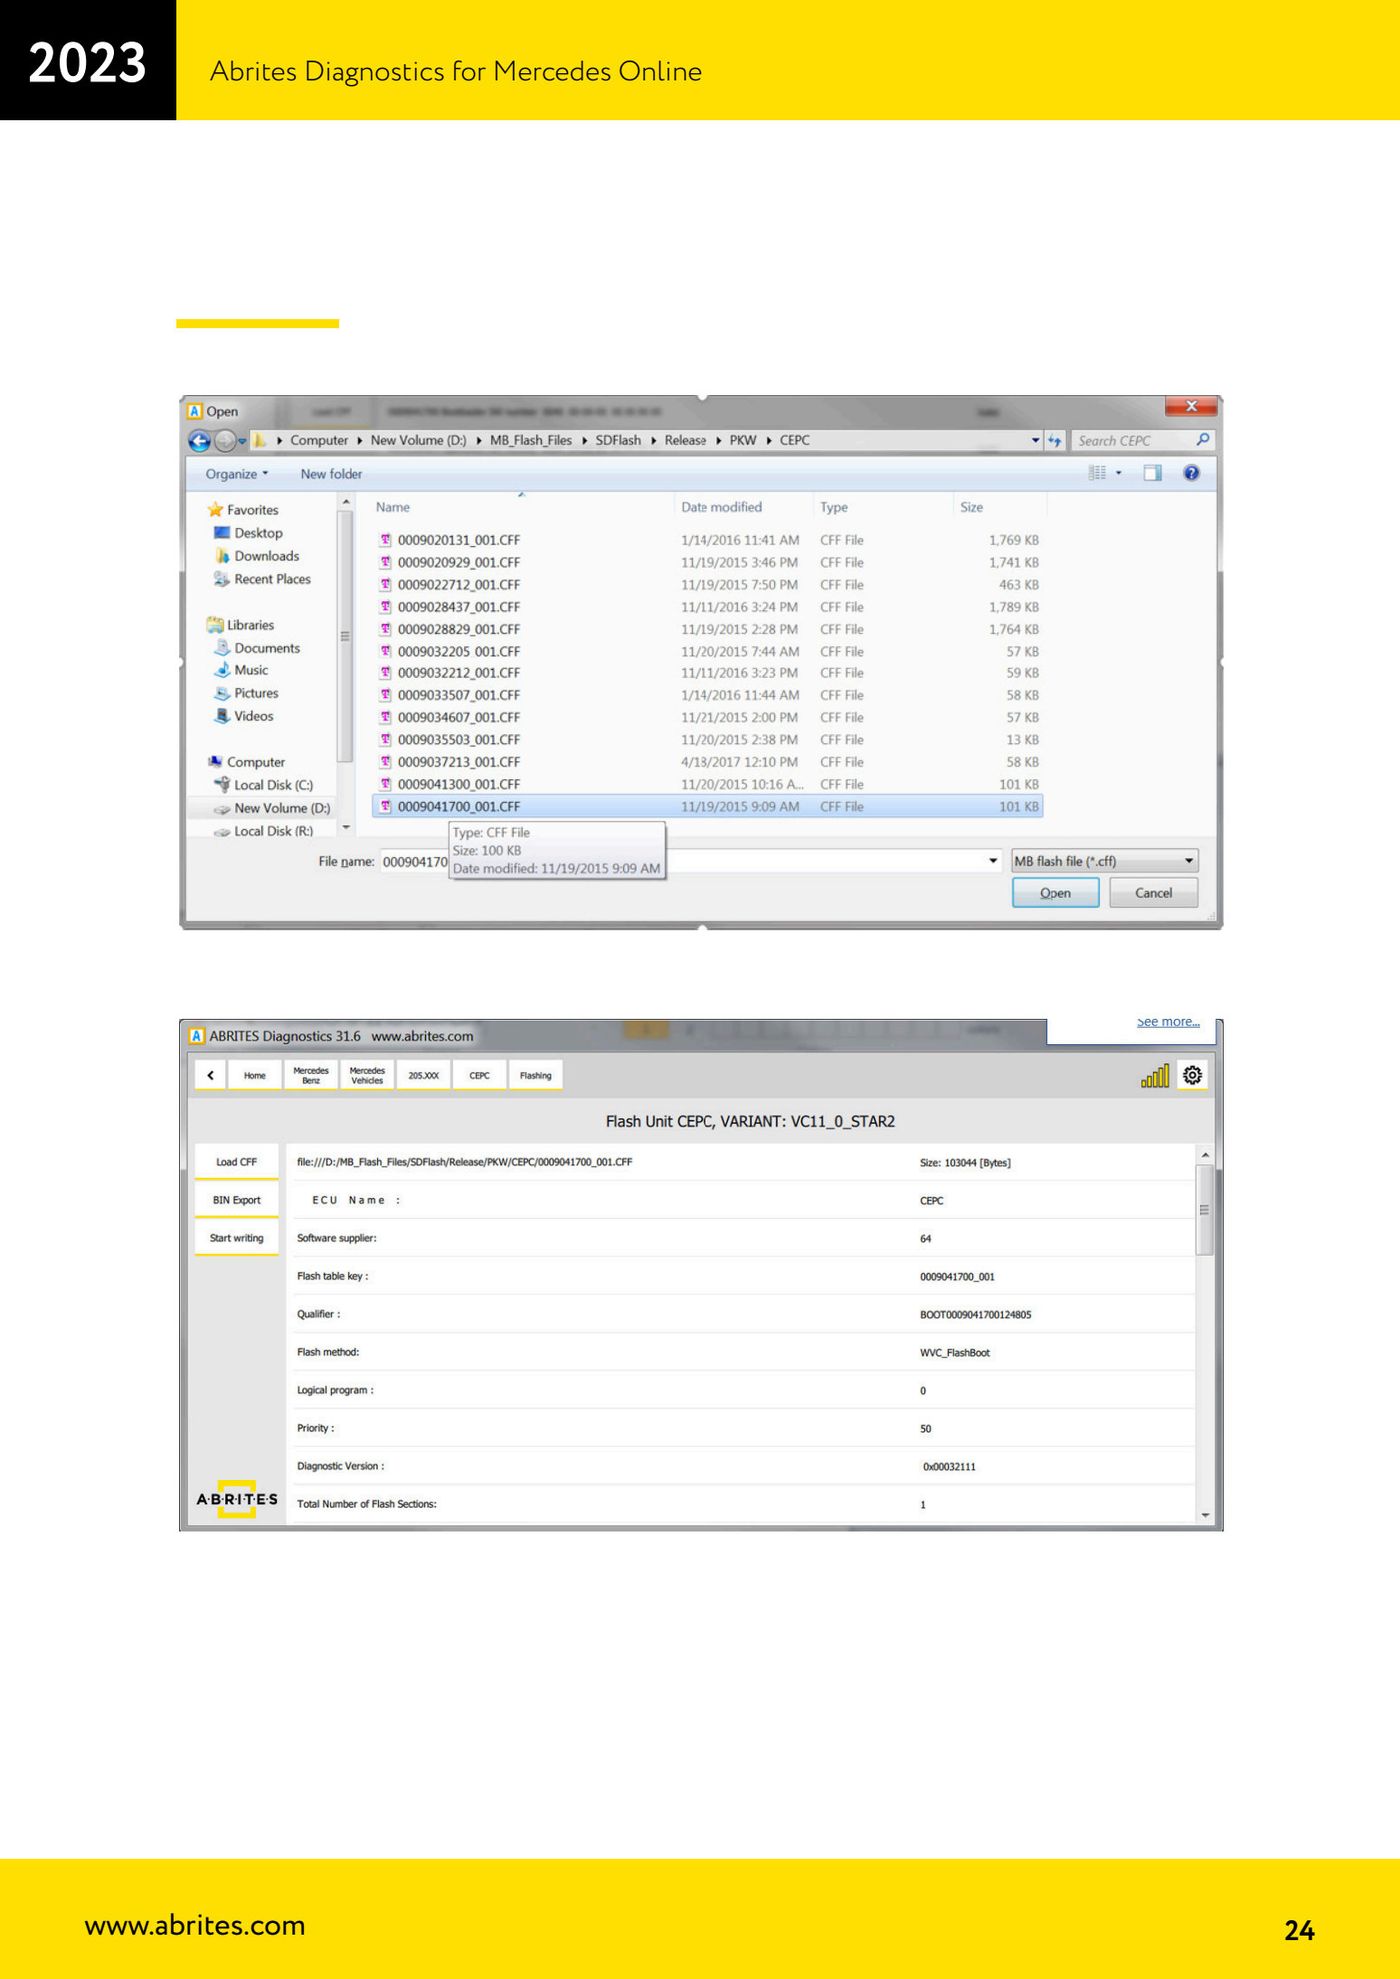
Task: Sort files by the Date modified column
Action: coord(722,507)
